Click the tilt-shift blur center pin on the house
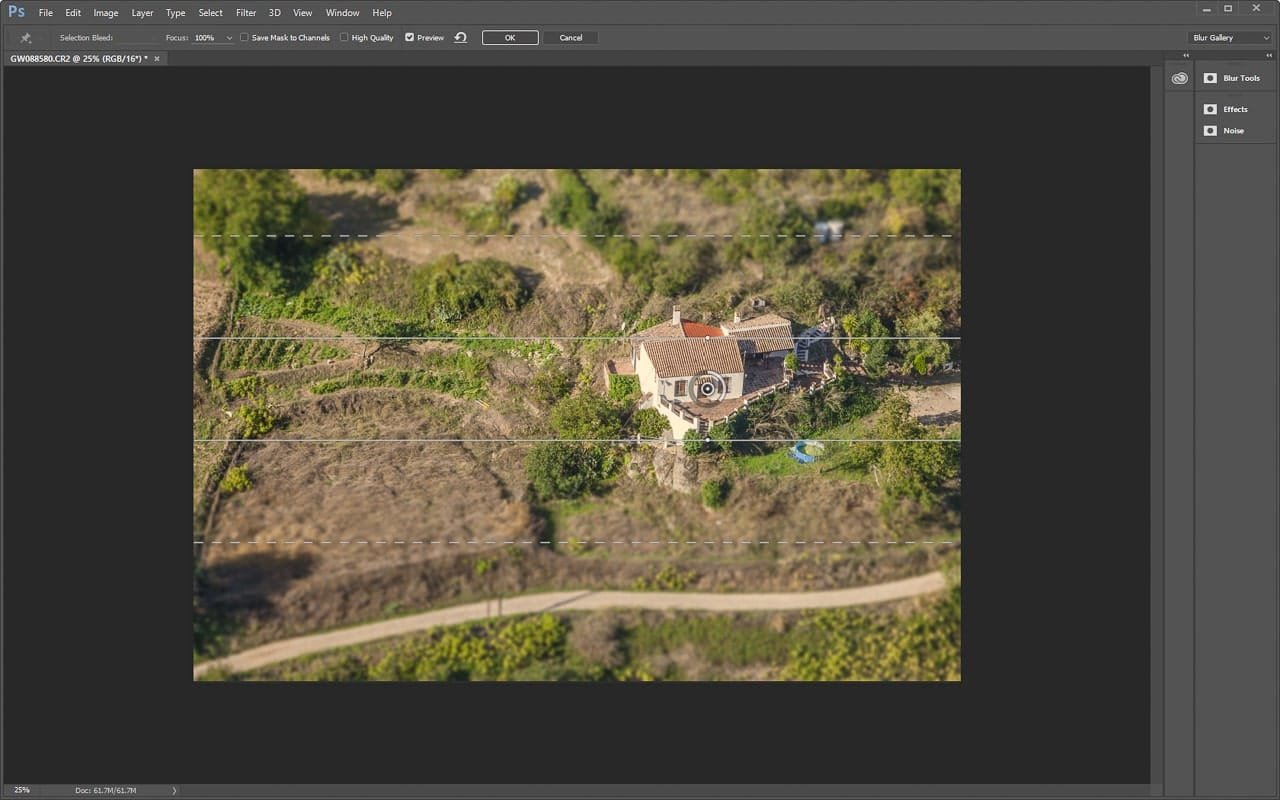 pyautogui.click(x=707, y=388)
